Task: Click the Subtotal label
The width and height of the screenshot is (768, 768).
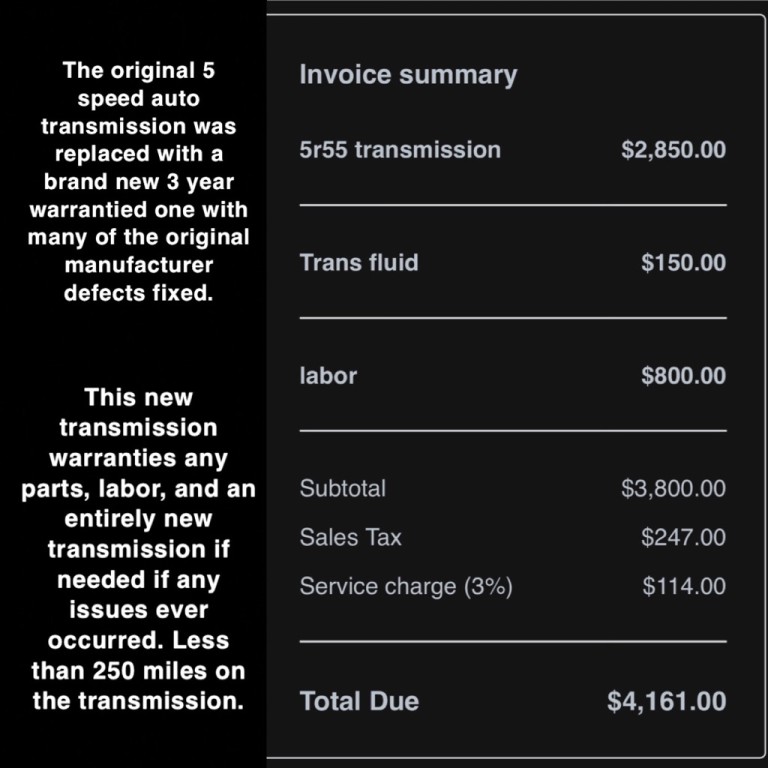Action: coord(342,488)
